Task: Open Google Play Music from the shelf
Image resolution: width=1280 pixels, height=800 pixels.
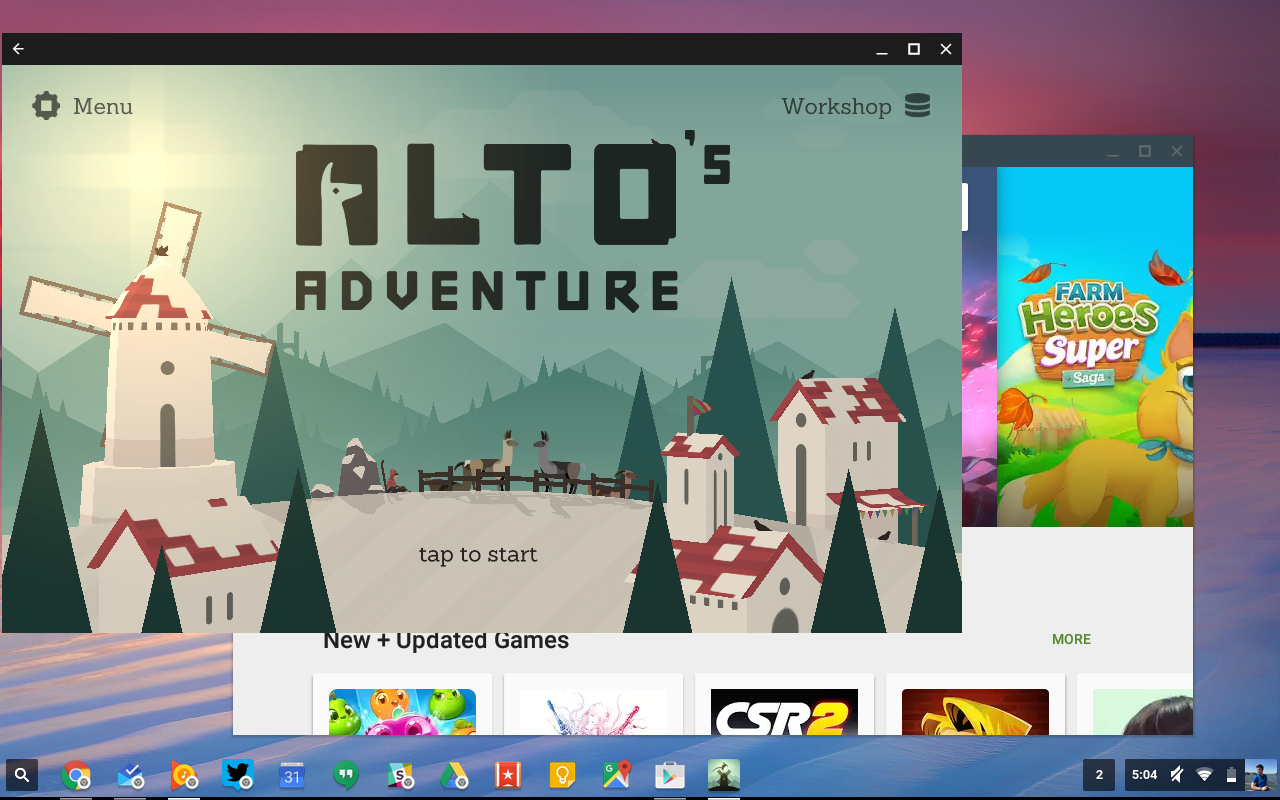Action: (x=184, y=775)
